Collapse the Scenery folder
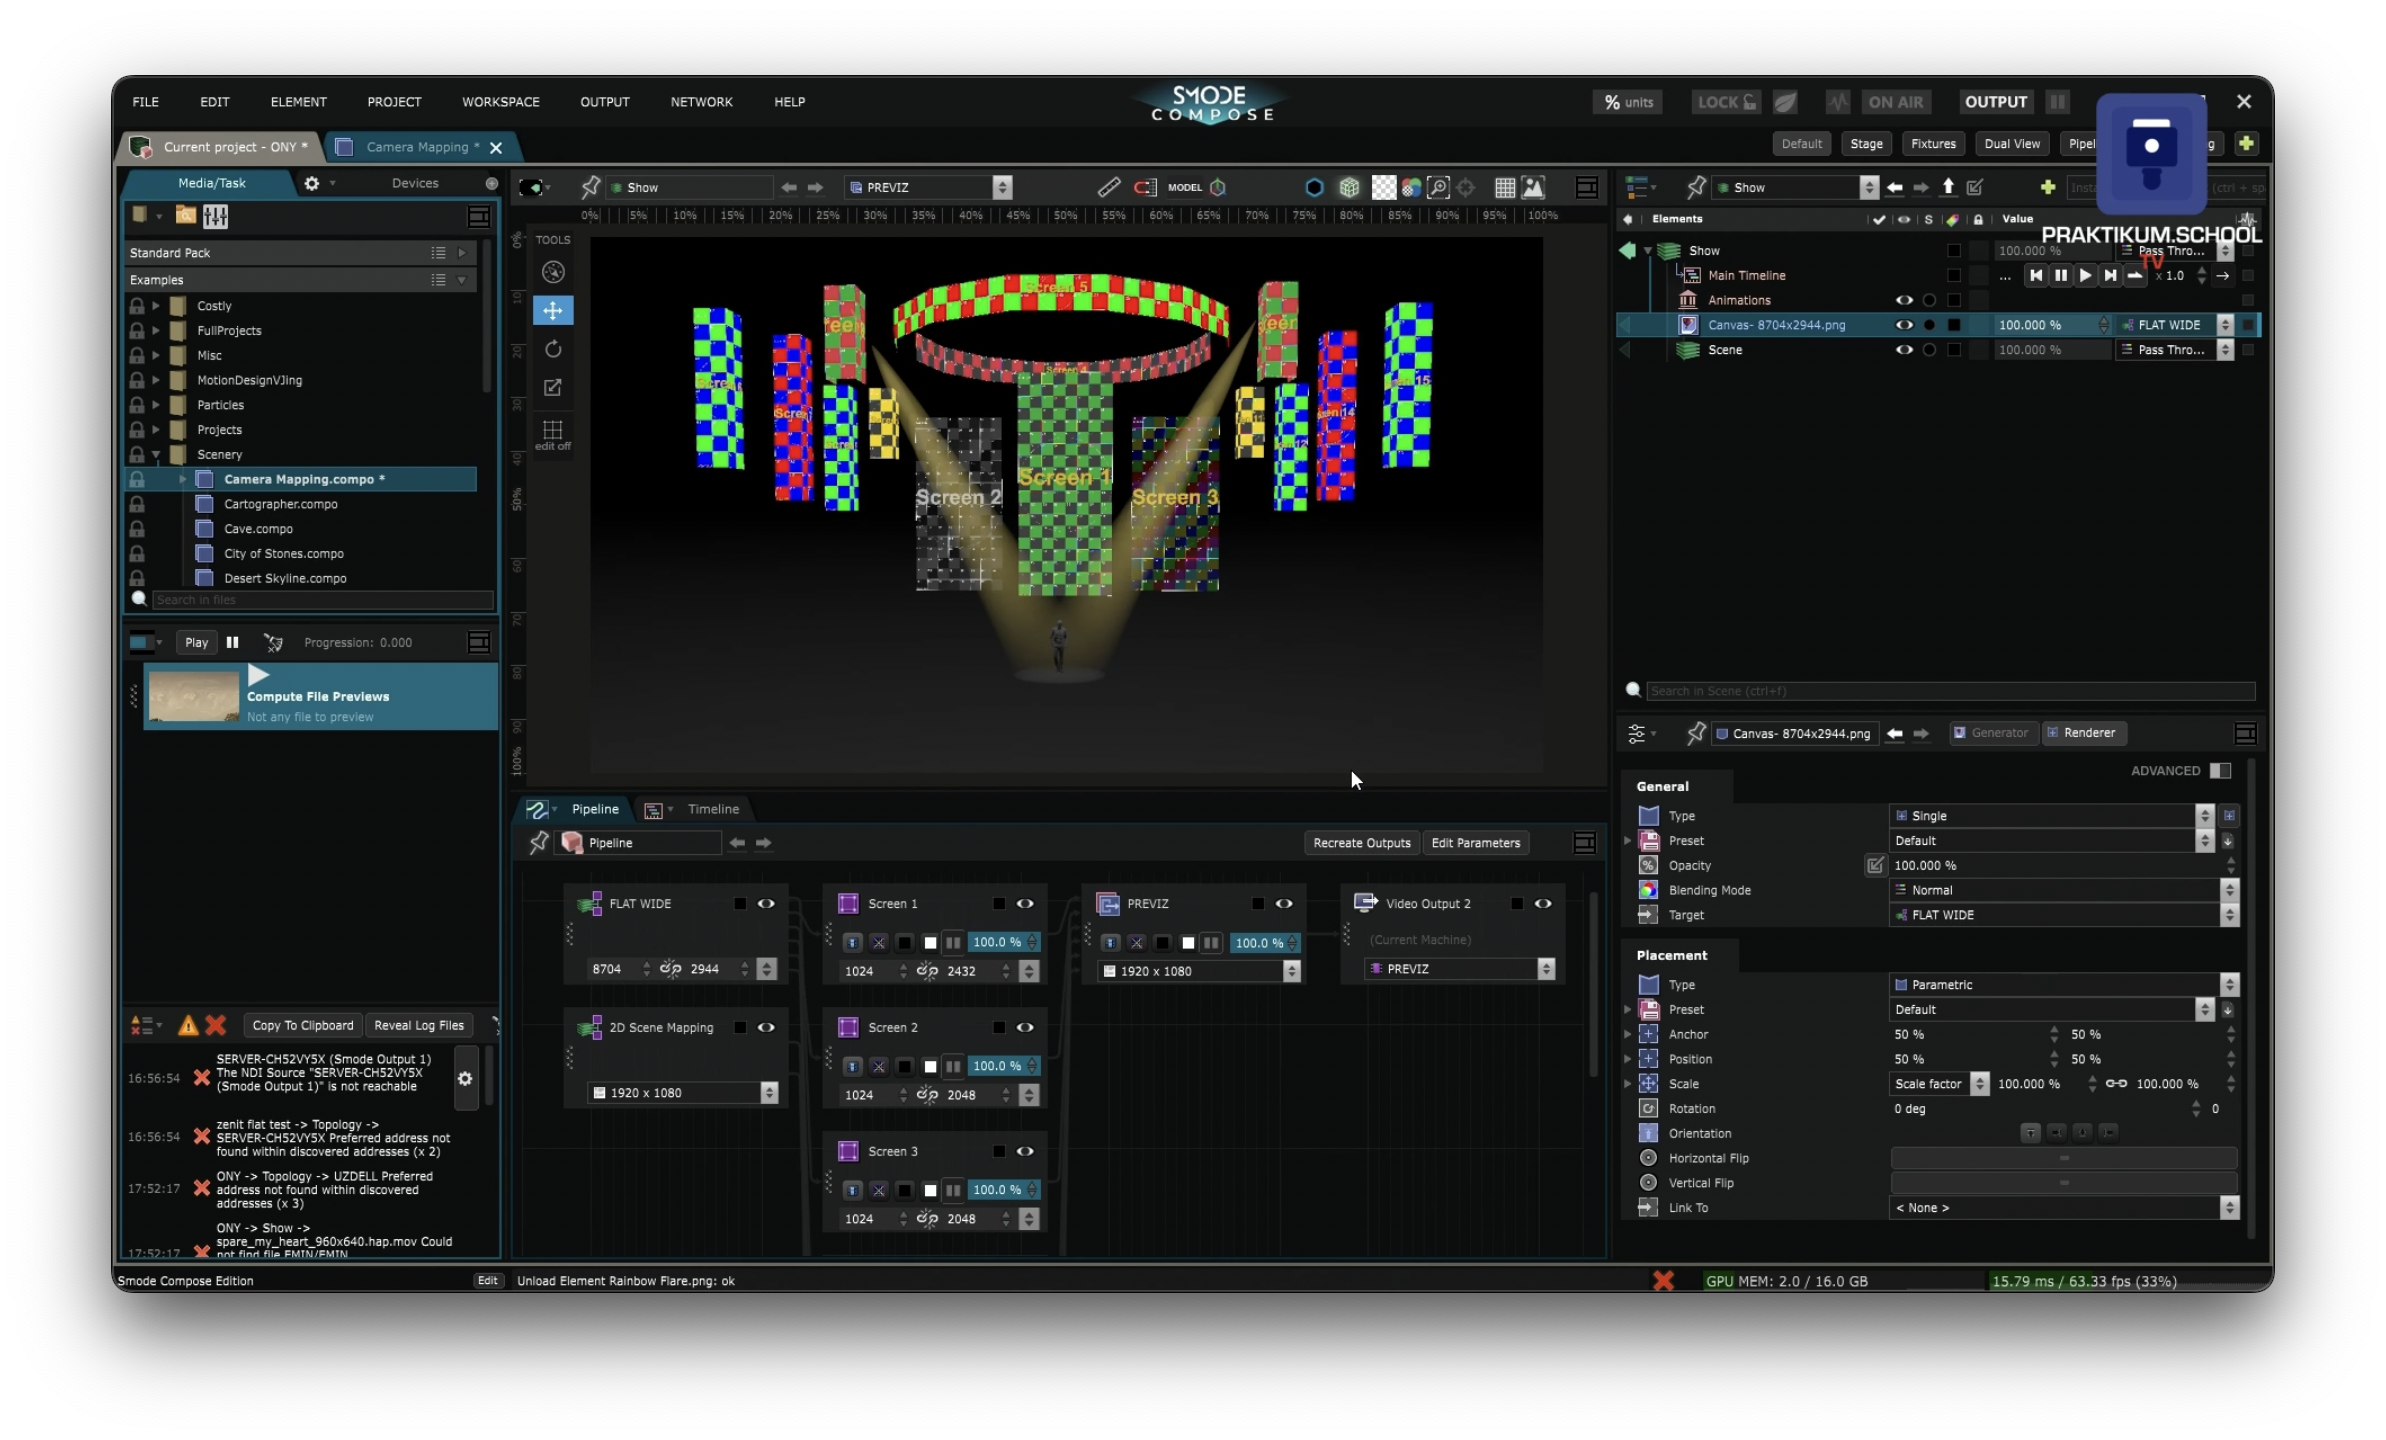 point(156,455)
